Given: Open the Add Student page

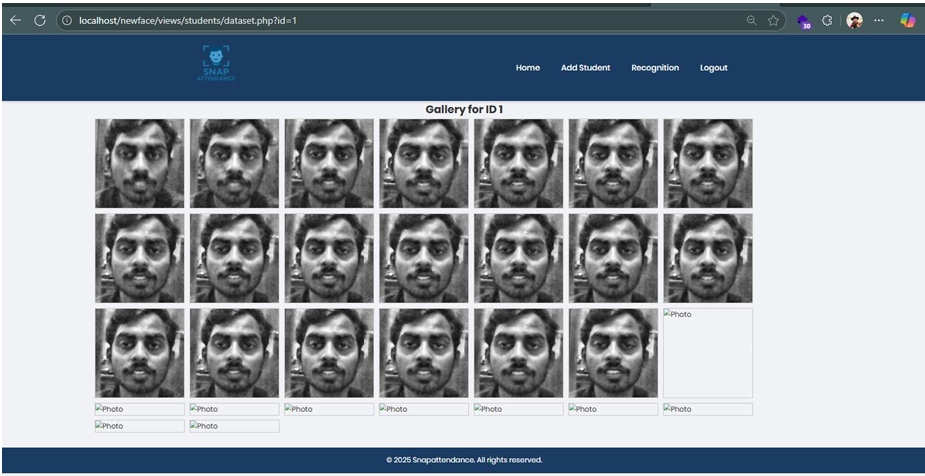Looking at the screenshot, I should click(585, 68).
